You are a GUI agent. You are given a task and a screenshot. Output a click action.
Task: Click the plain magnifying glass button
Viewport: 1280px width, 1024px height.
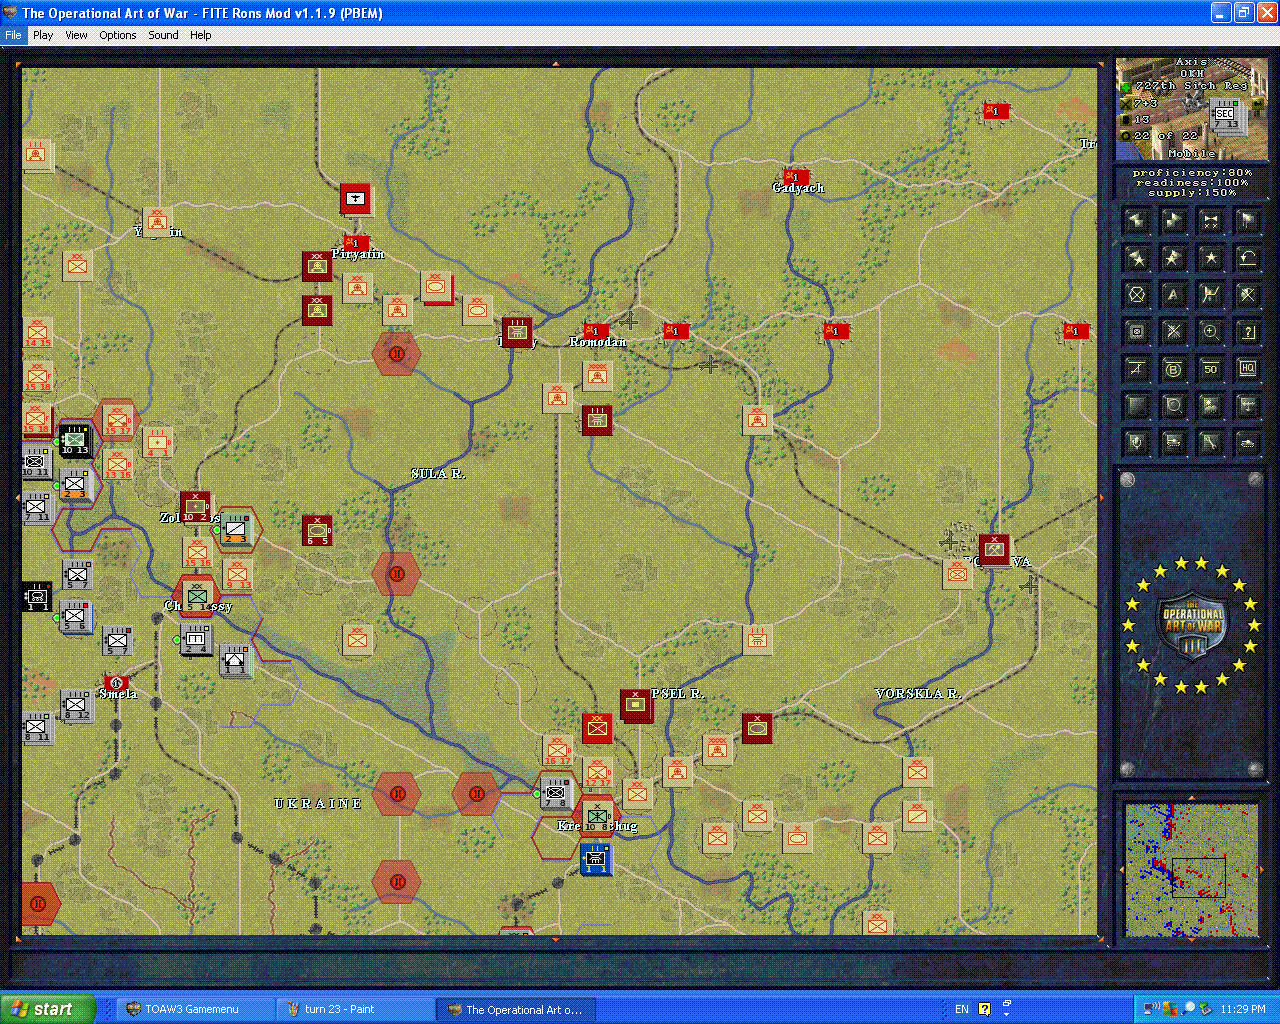click(1173, 406)
